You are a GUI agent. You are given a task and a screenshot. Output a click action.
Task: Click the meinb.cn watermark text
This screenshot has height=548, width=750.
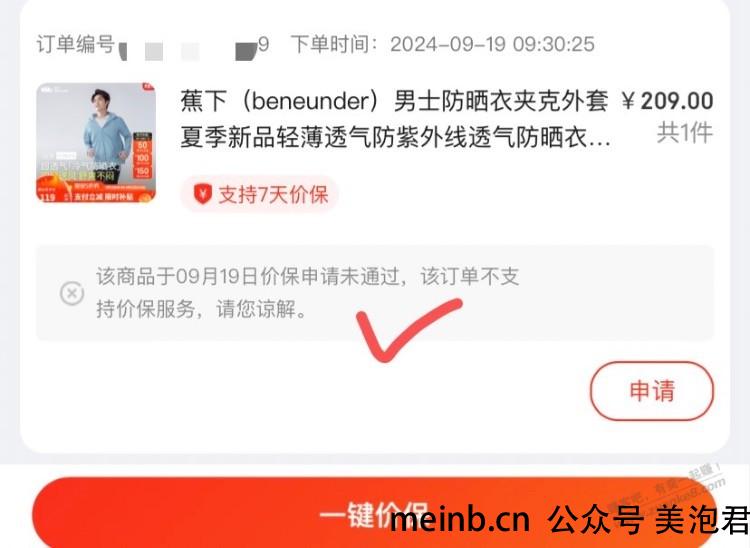[x=460, y=520]
